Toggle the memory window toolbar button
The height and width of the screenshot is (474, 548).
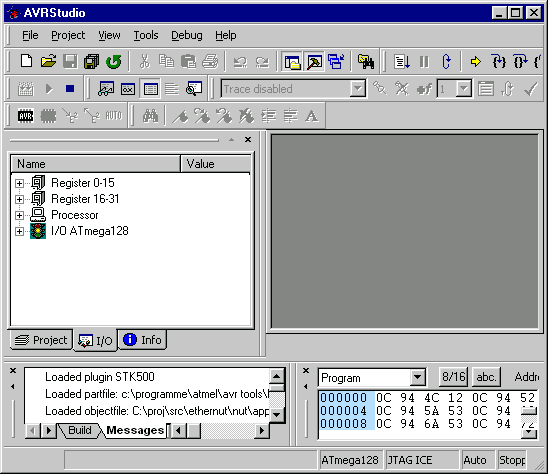pos(150,89)
